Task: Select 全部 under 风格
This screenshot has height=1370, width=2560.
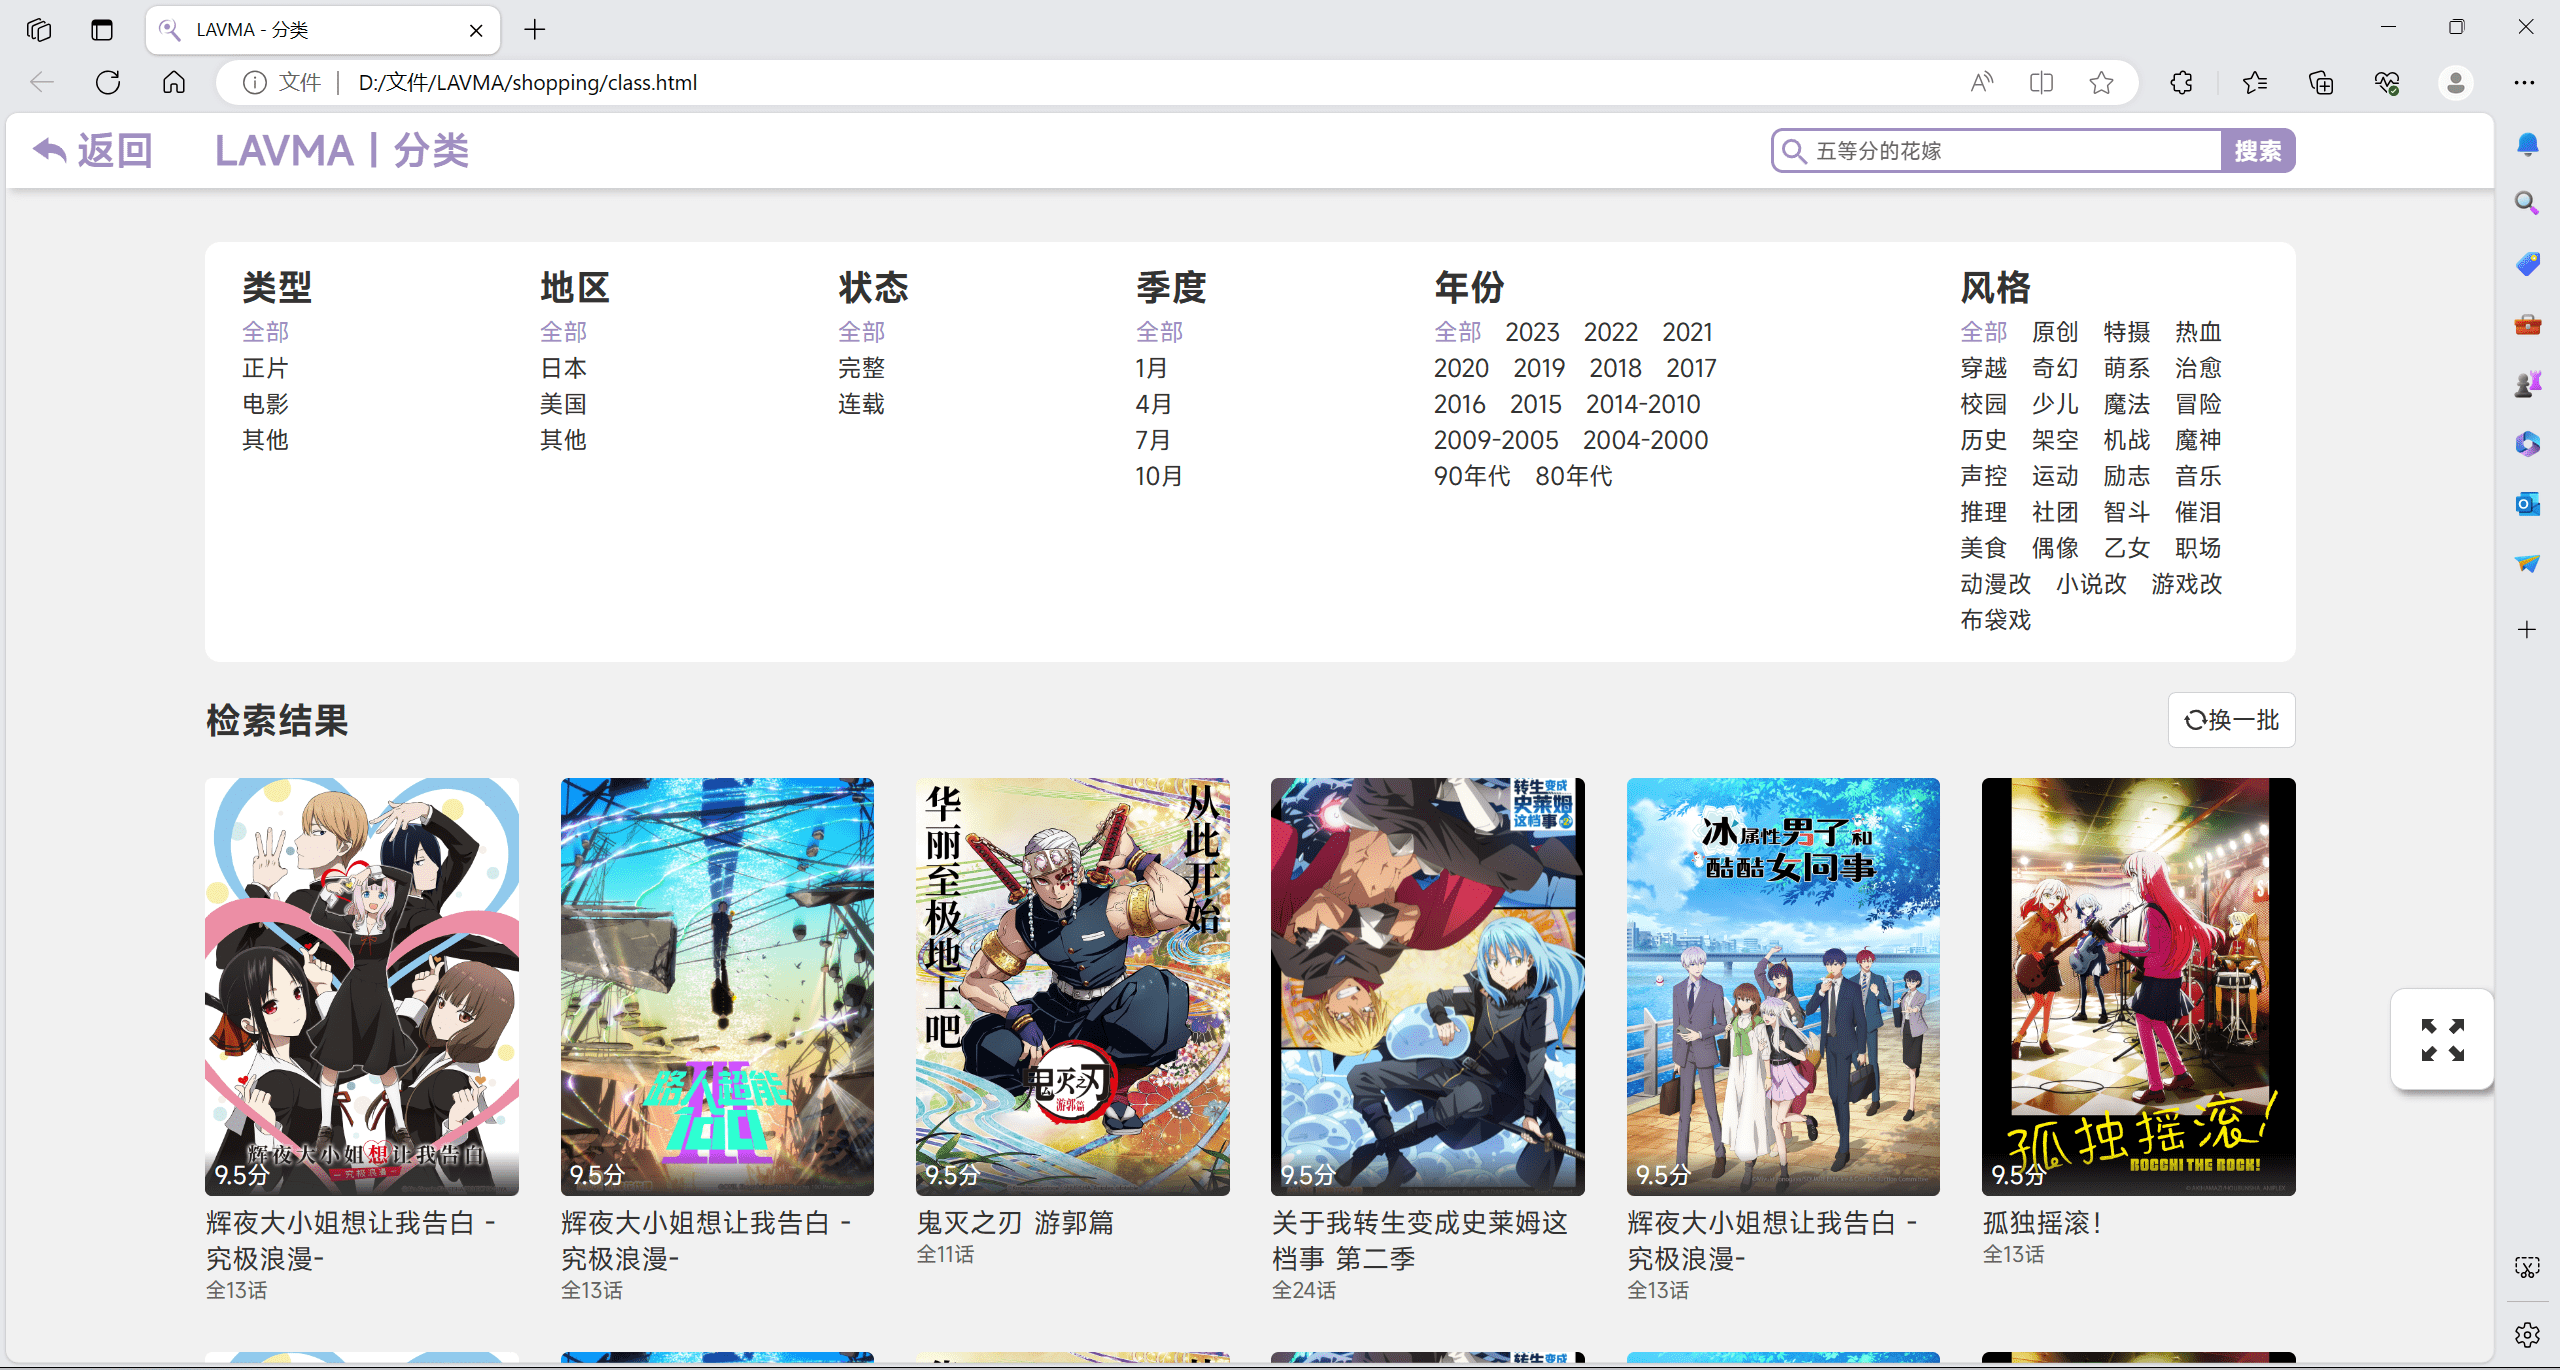Action: click(x=1983, y=332)
